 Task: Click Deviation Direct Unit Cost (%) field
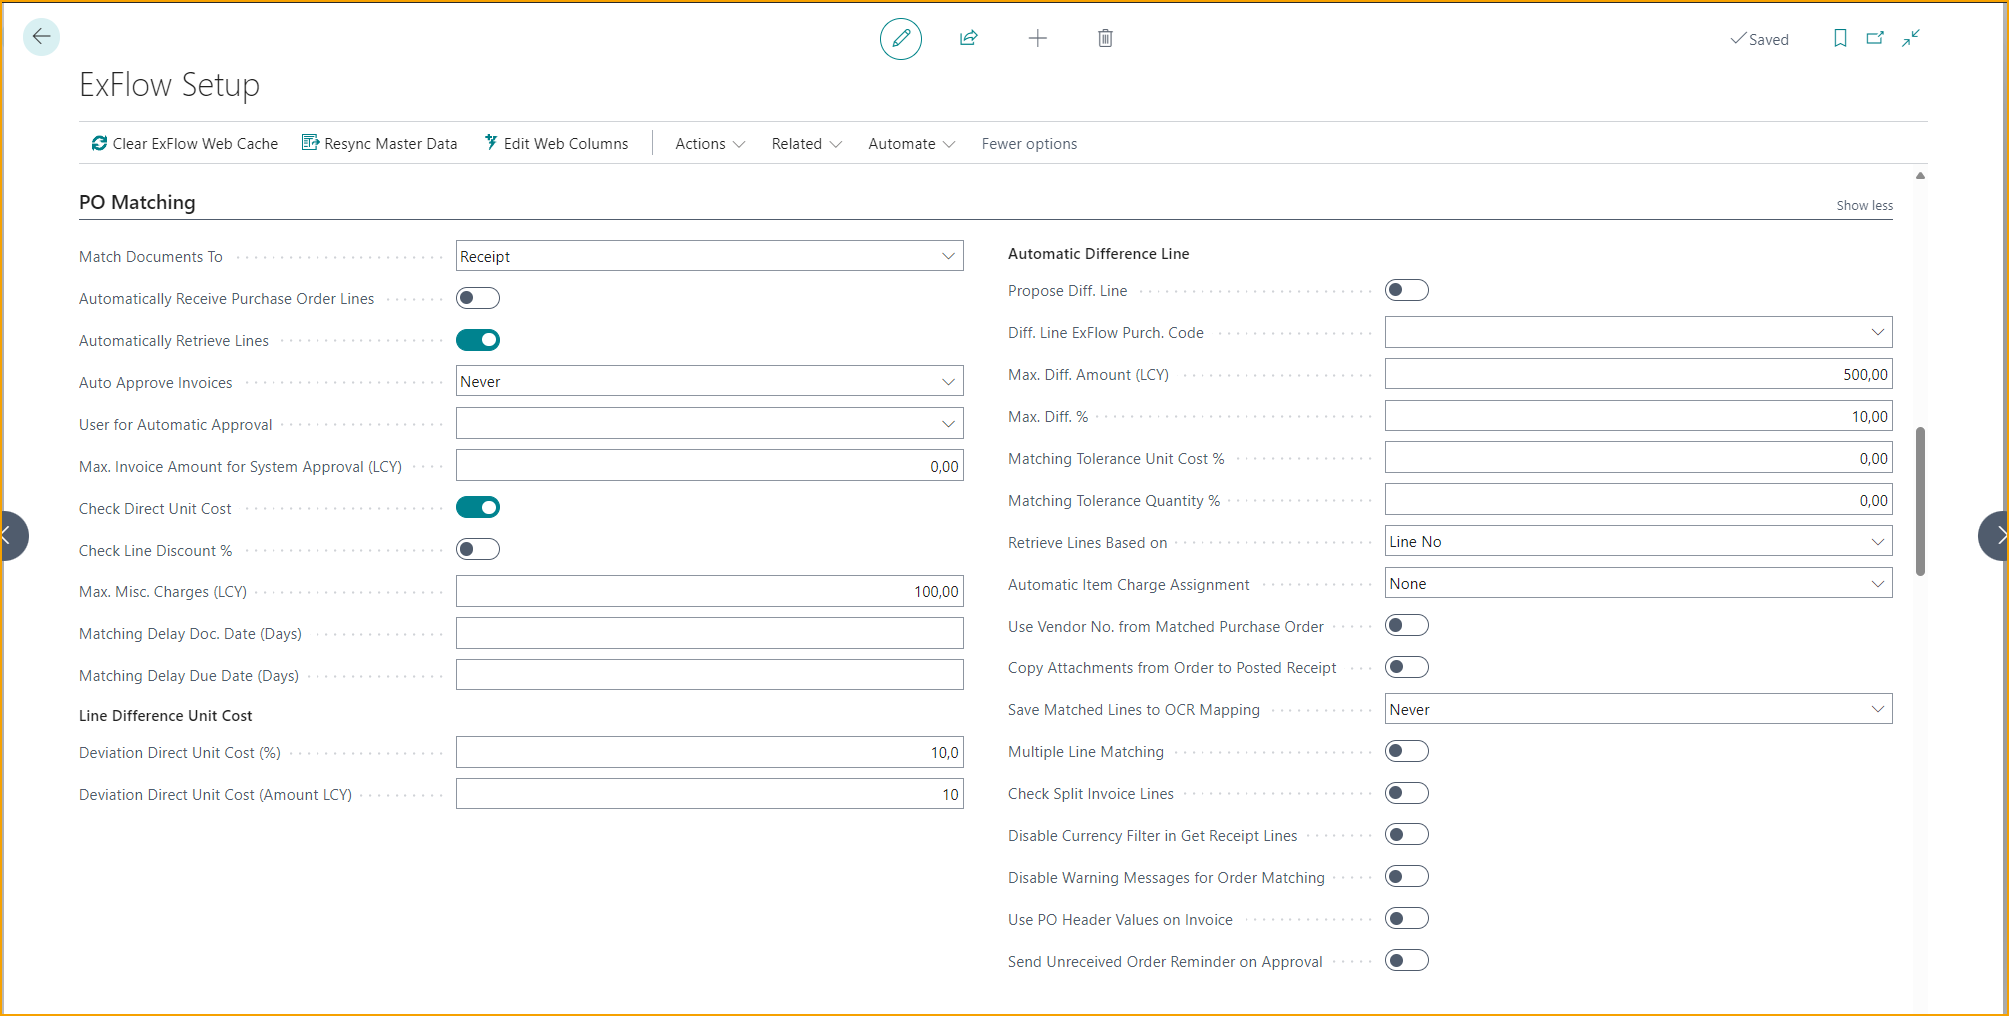[709, 752]
